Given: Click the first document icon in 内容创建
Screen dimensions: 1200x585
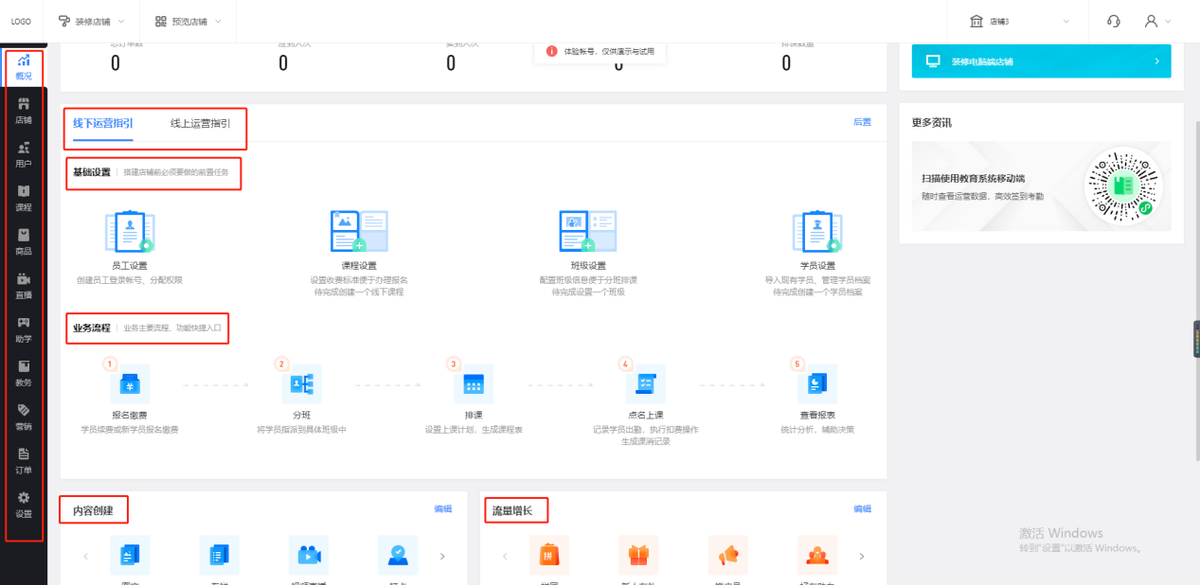Looking at the screenshot, I should pos(130,555).
